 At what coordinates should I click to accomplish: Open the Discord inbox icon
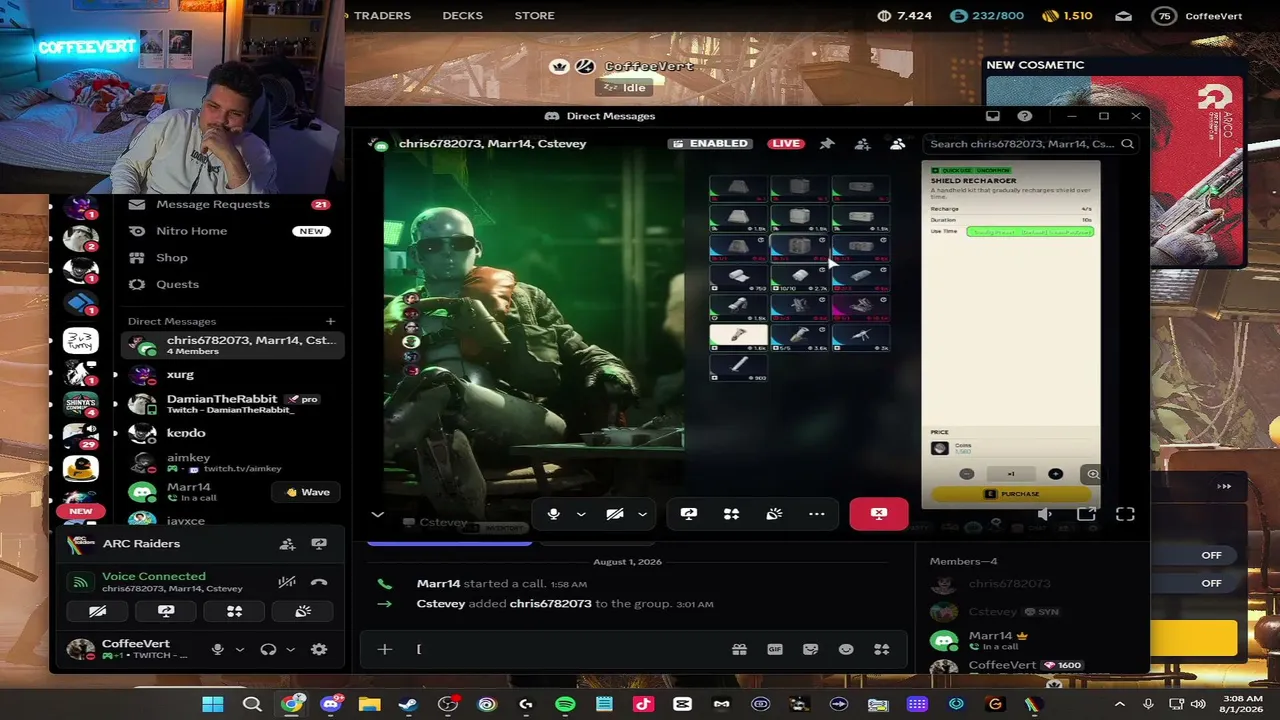992,116
